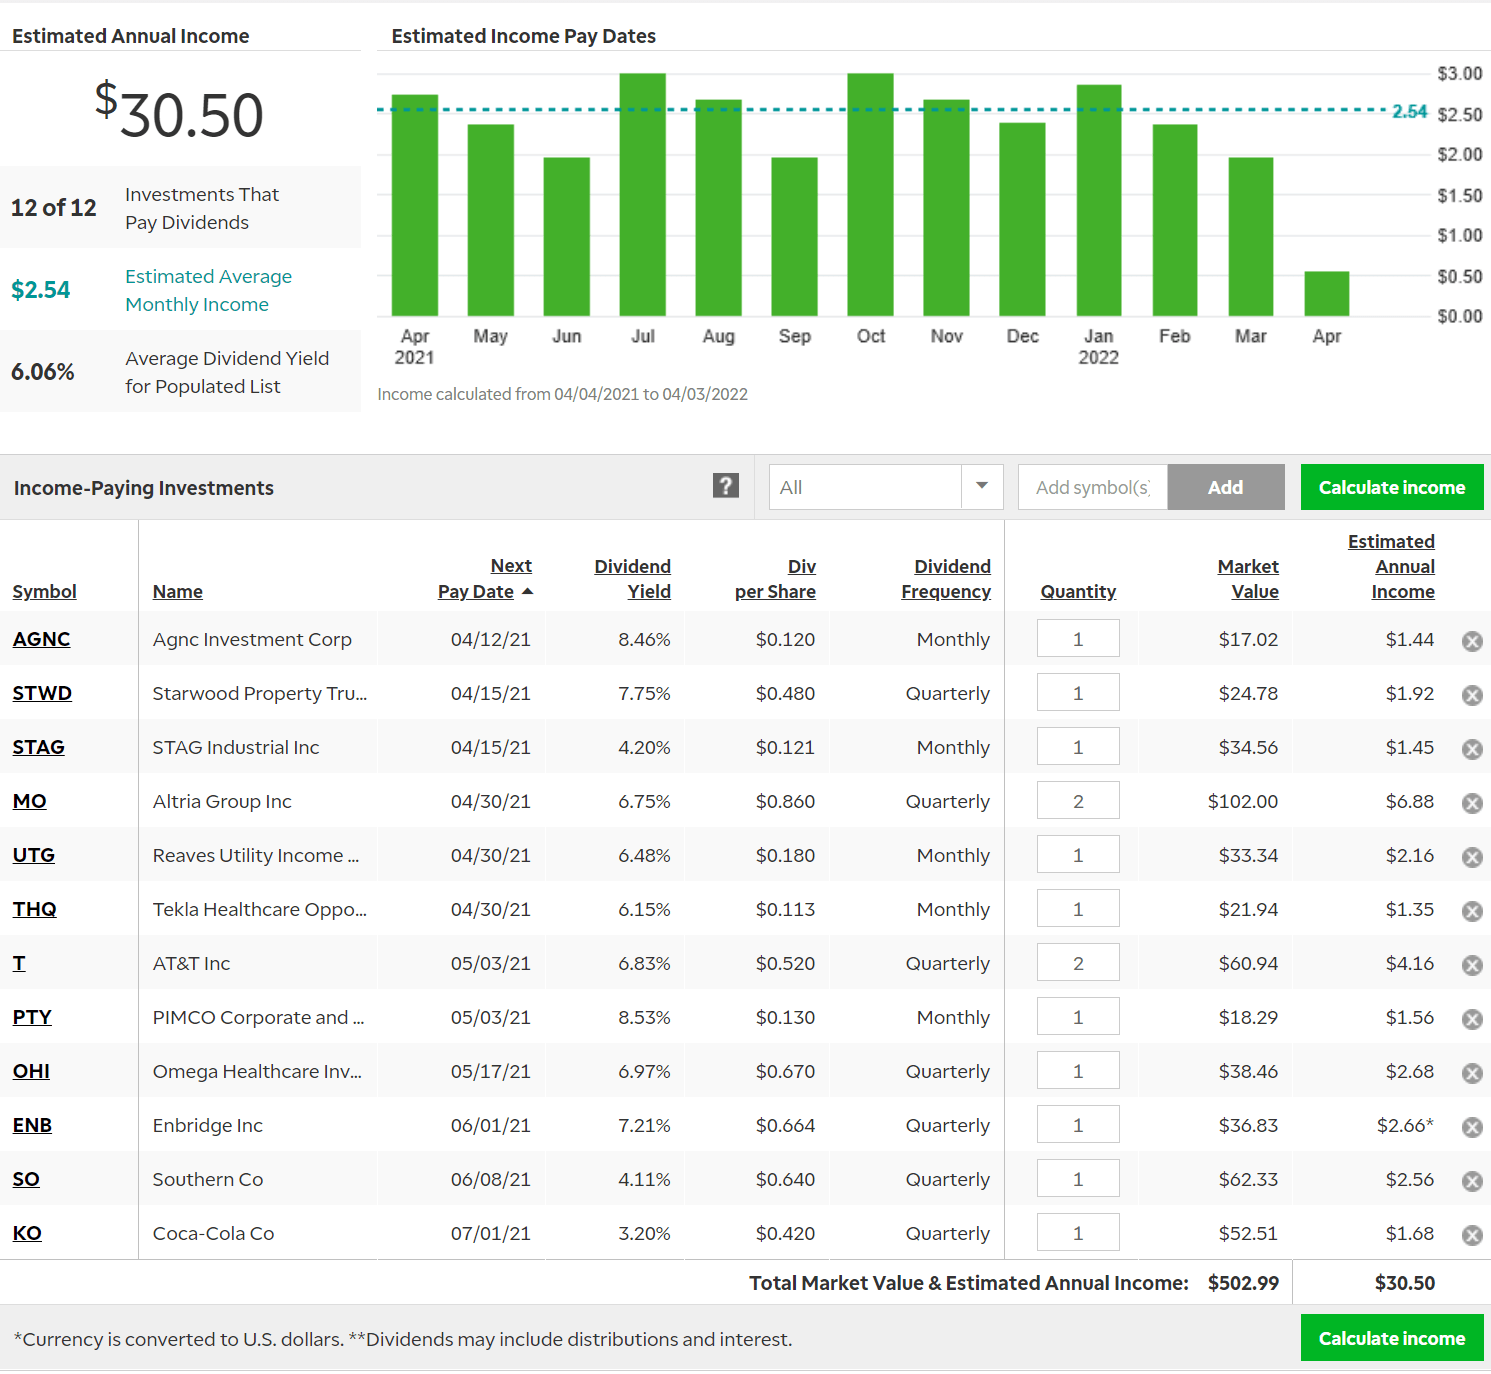Focus the Add symbol(s) input field

(x=1093, y=487)
